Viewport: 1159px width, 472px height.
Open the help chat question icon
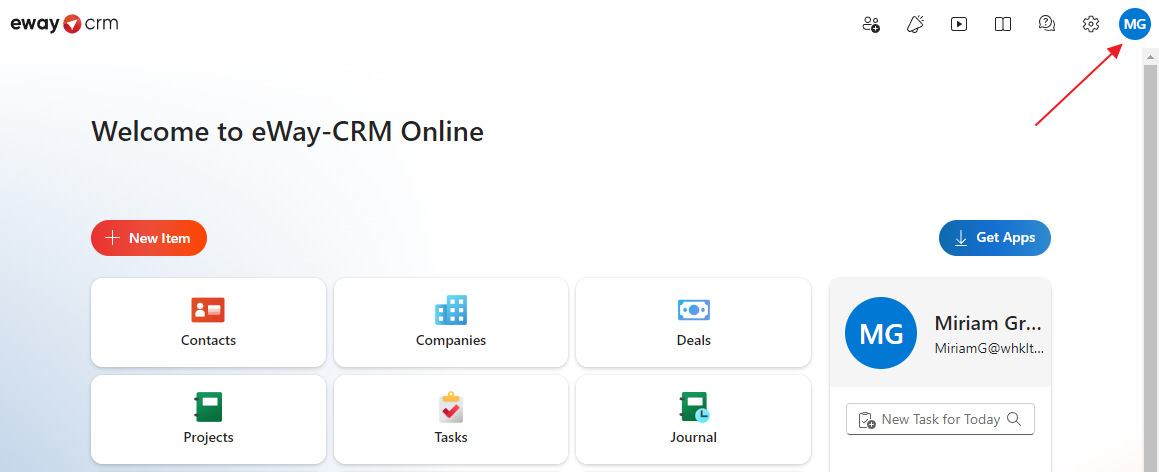pos(1047,24)
